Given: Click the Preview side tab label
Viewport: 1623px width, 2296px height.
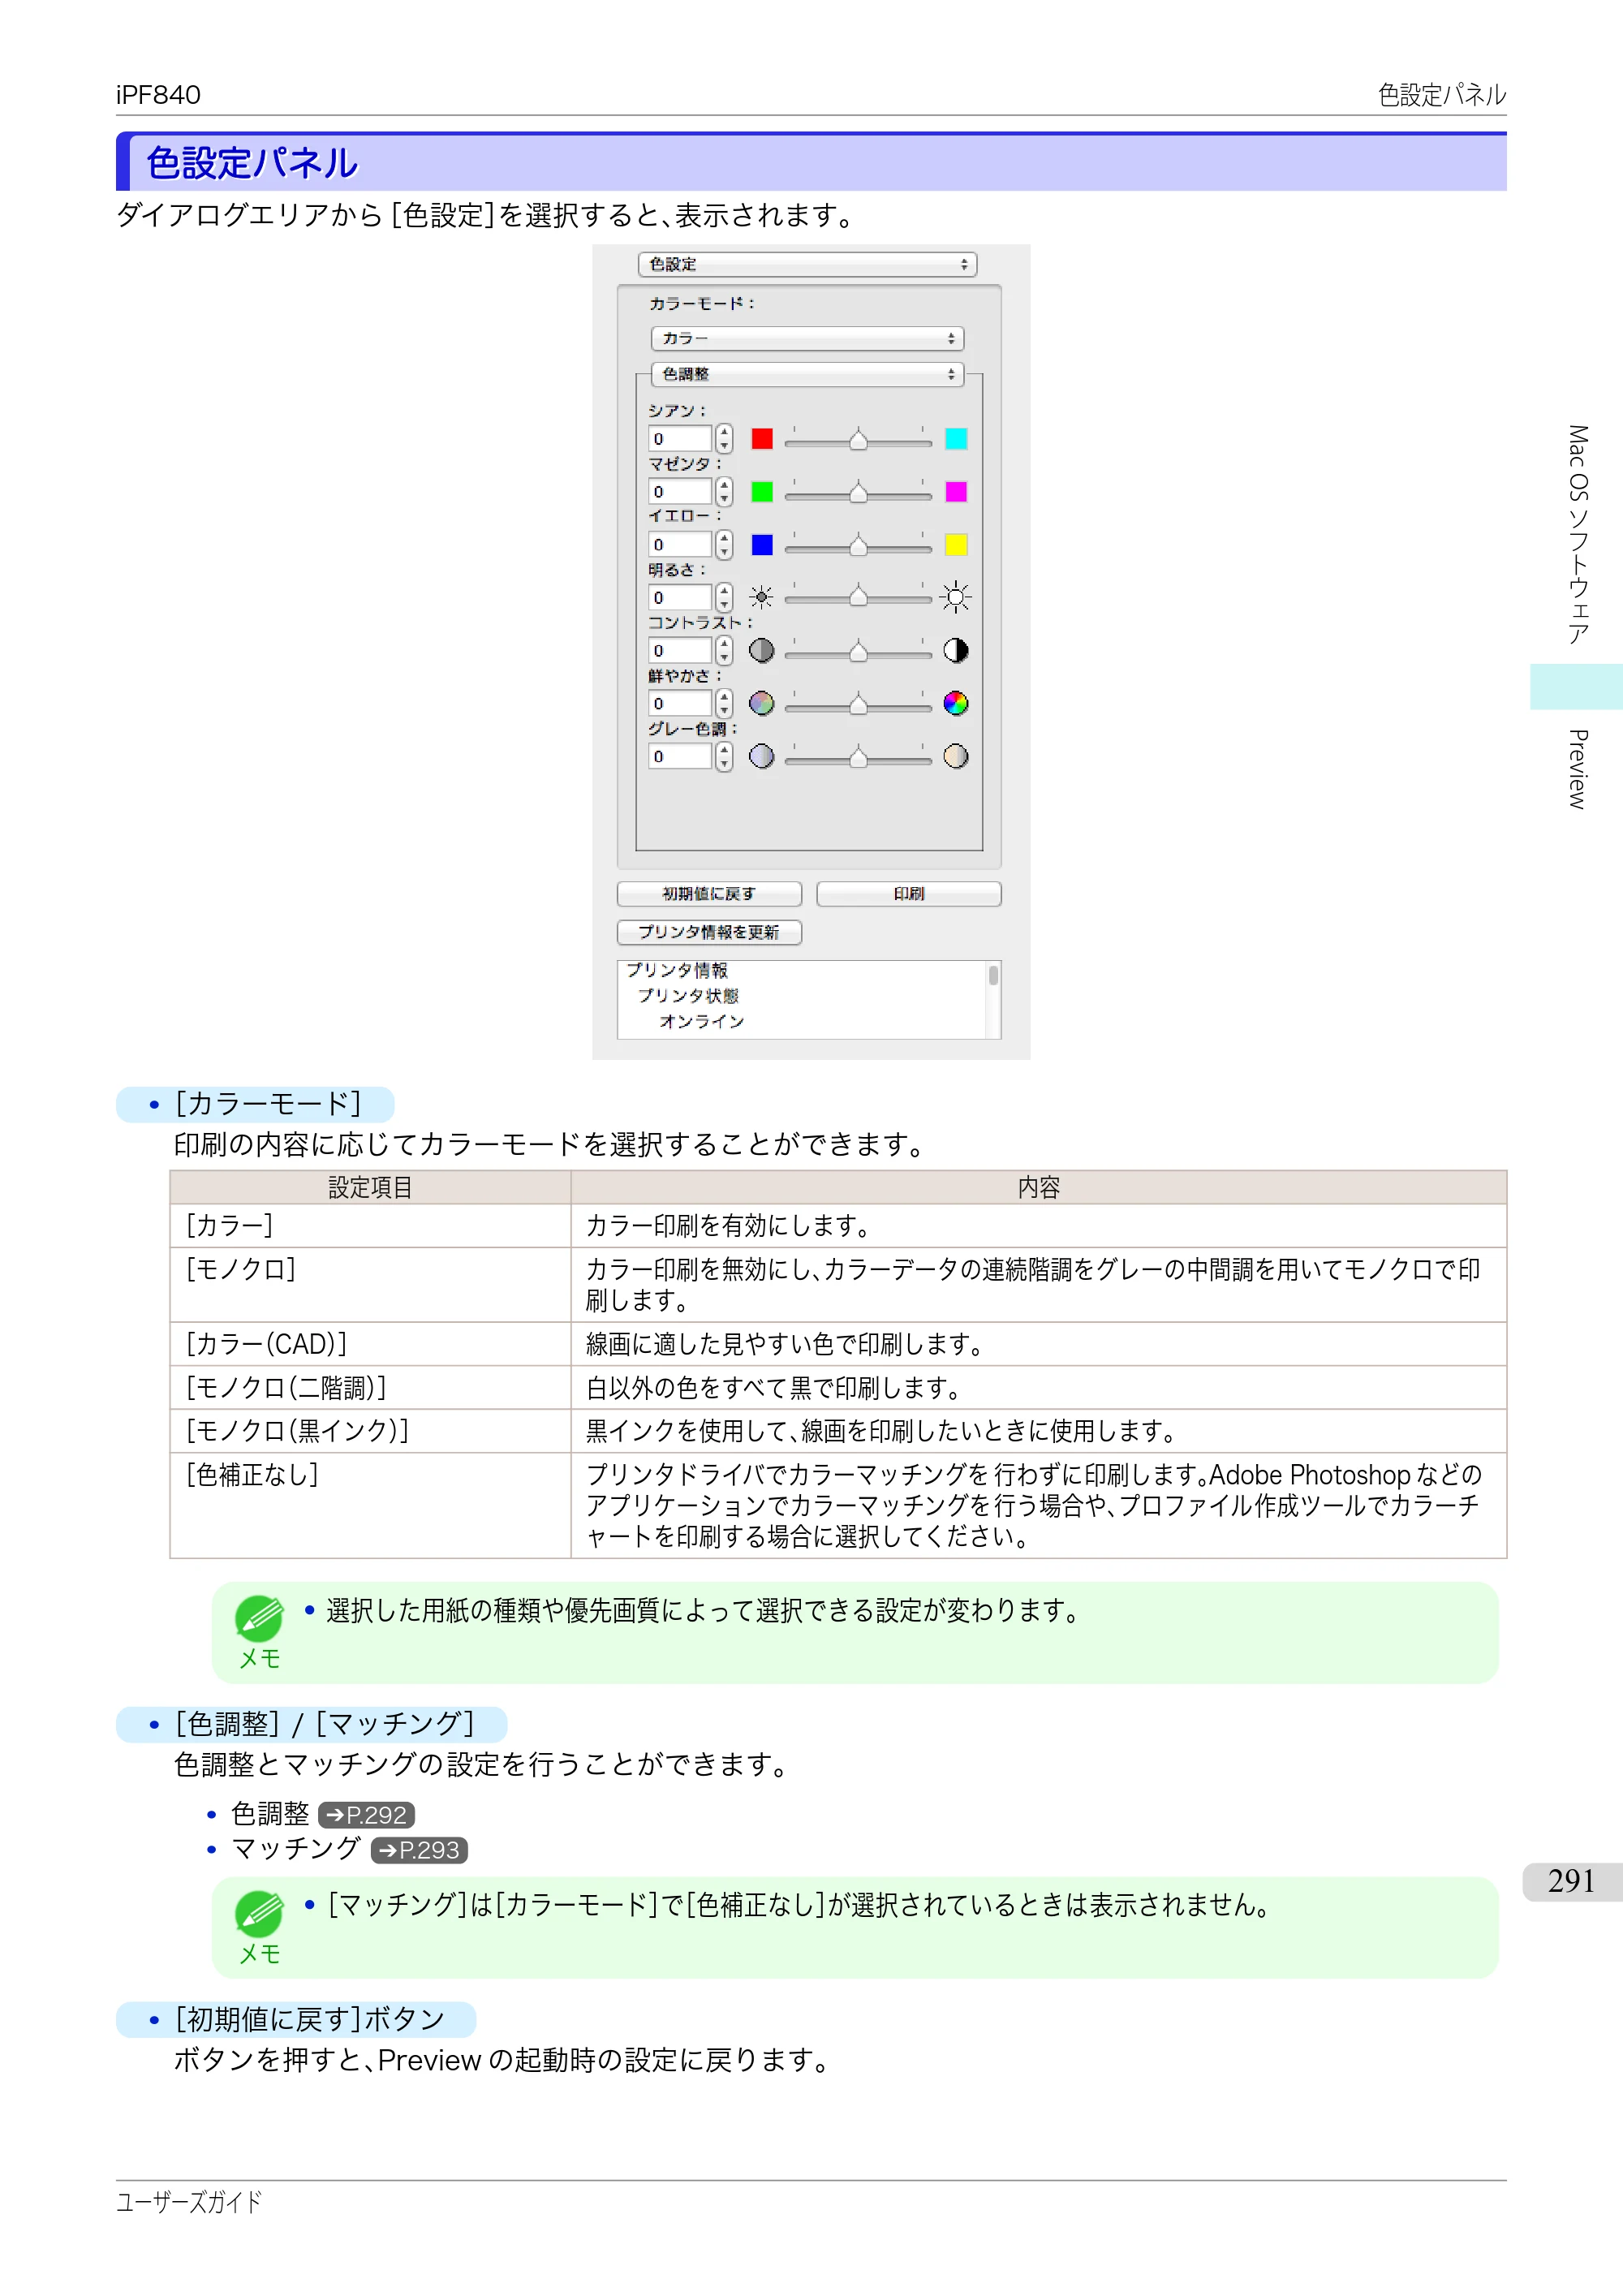Looking at the screenshot, I should pos(1577,769).
